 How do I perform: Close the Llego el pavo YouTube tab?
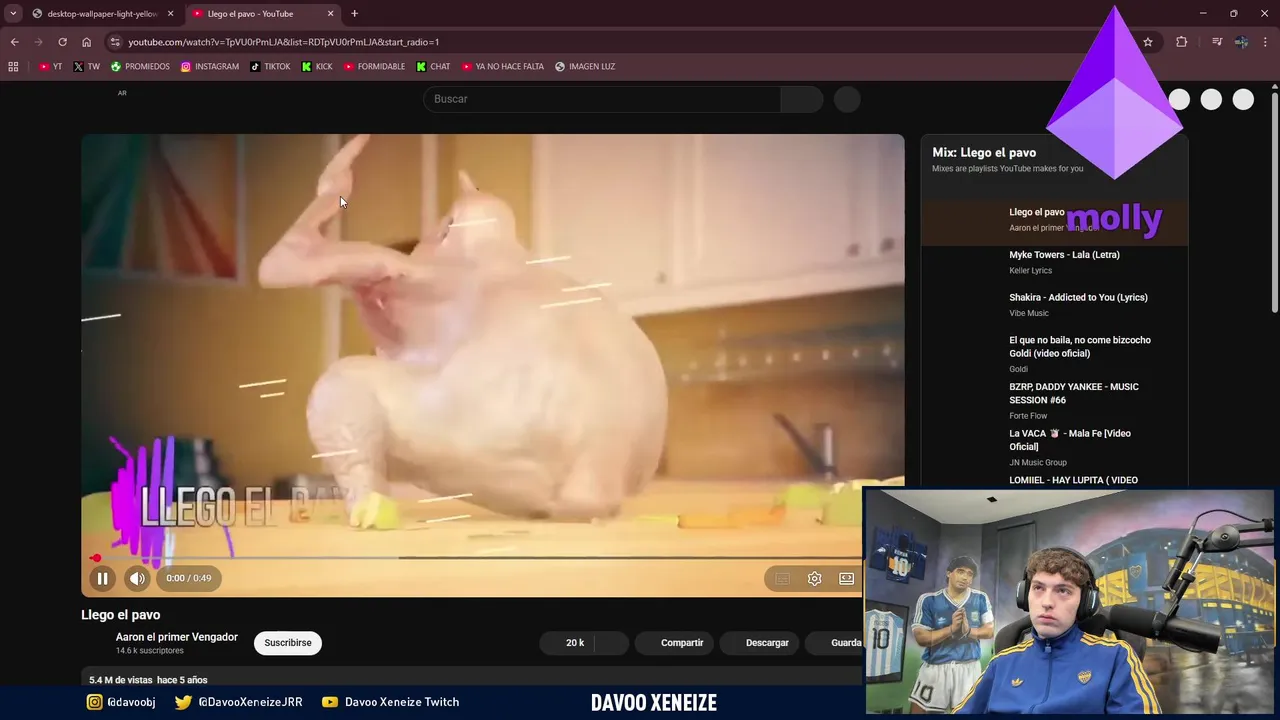(x=331, y=14)
